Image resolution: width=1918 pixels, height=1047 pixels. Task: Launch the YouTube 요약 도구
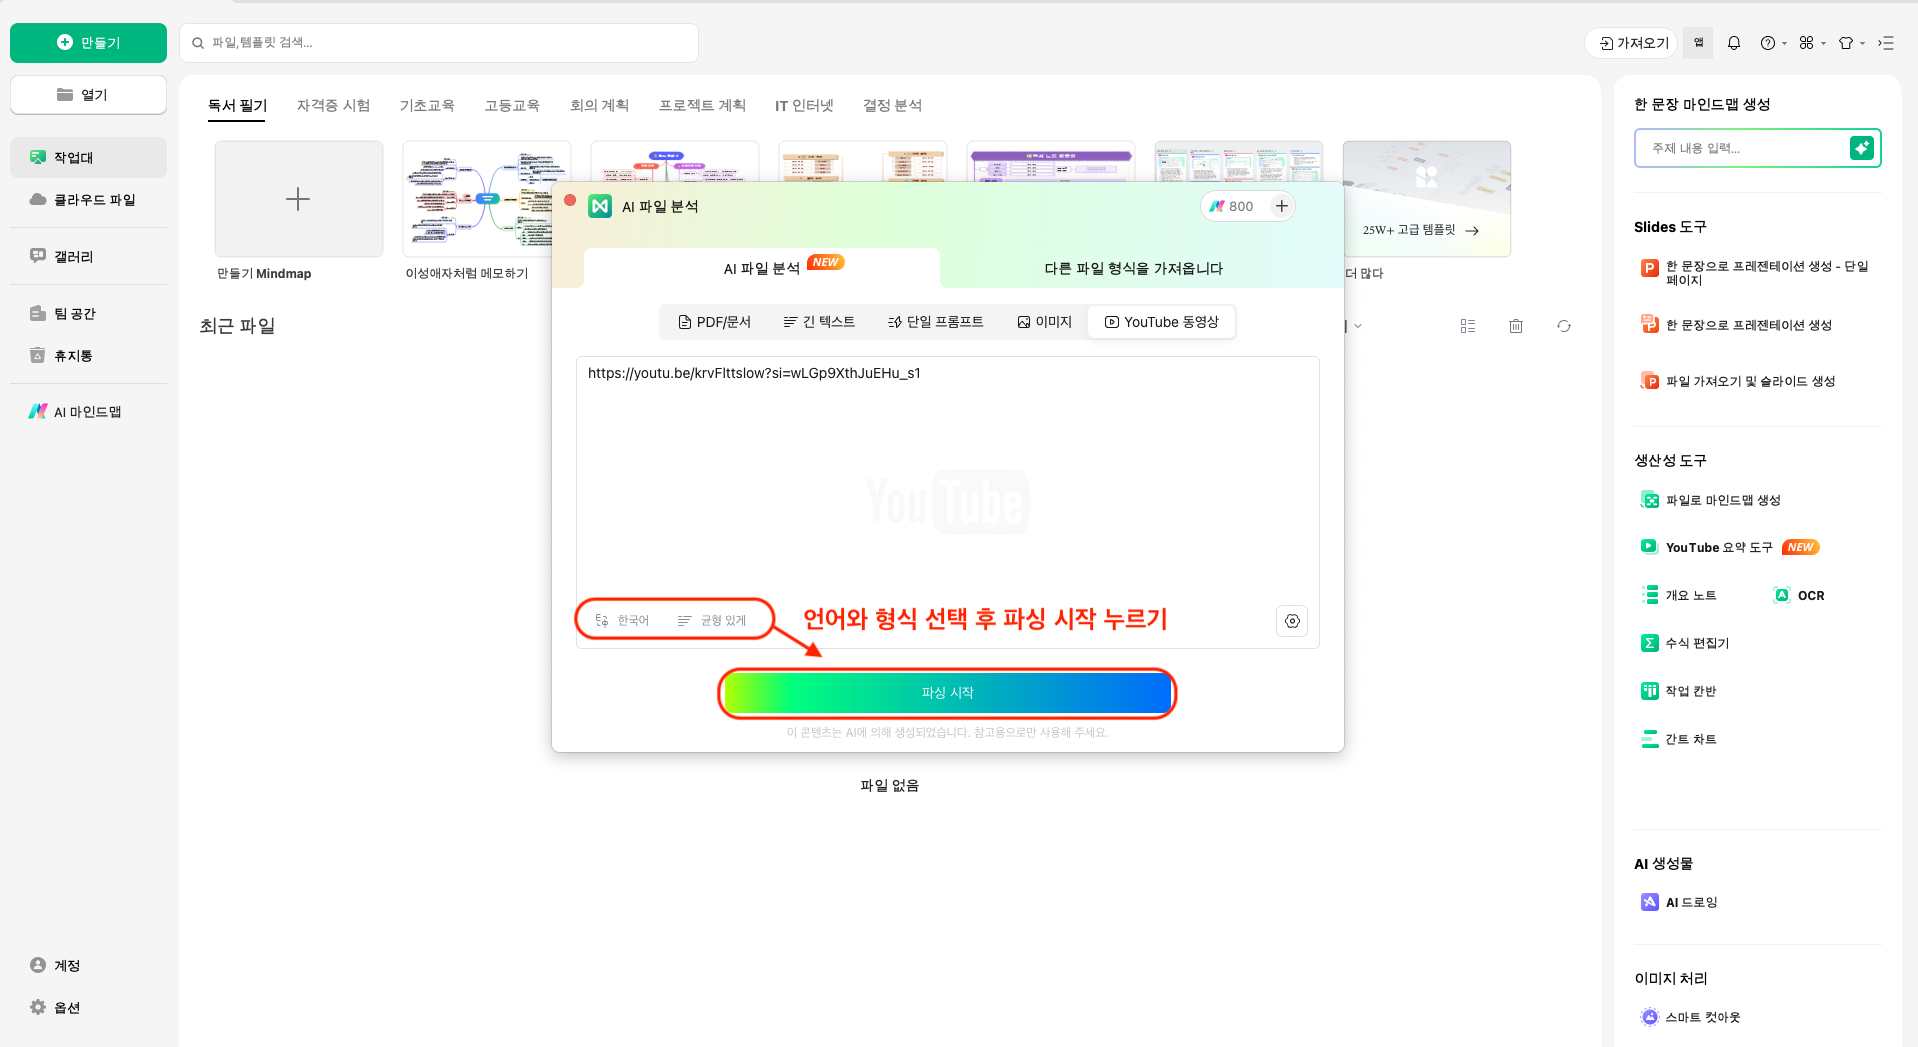[x=1718, y=547]
